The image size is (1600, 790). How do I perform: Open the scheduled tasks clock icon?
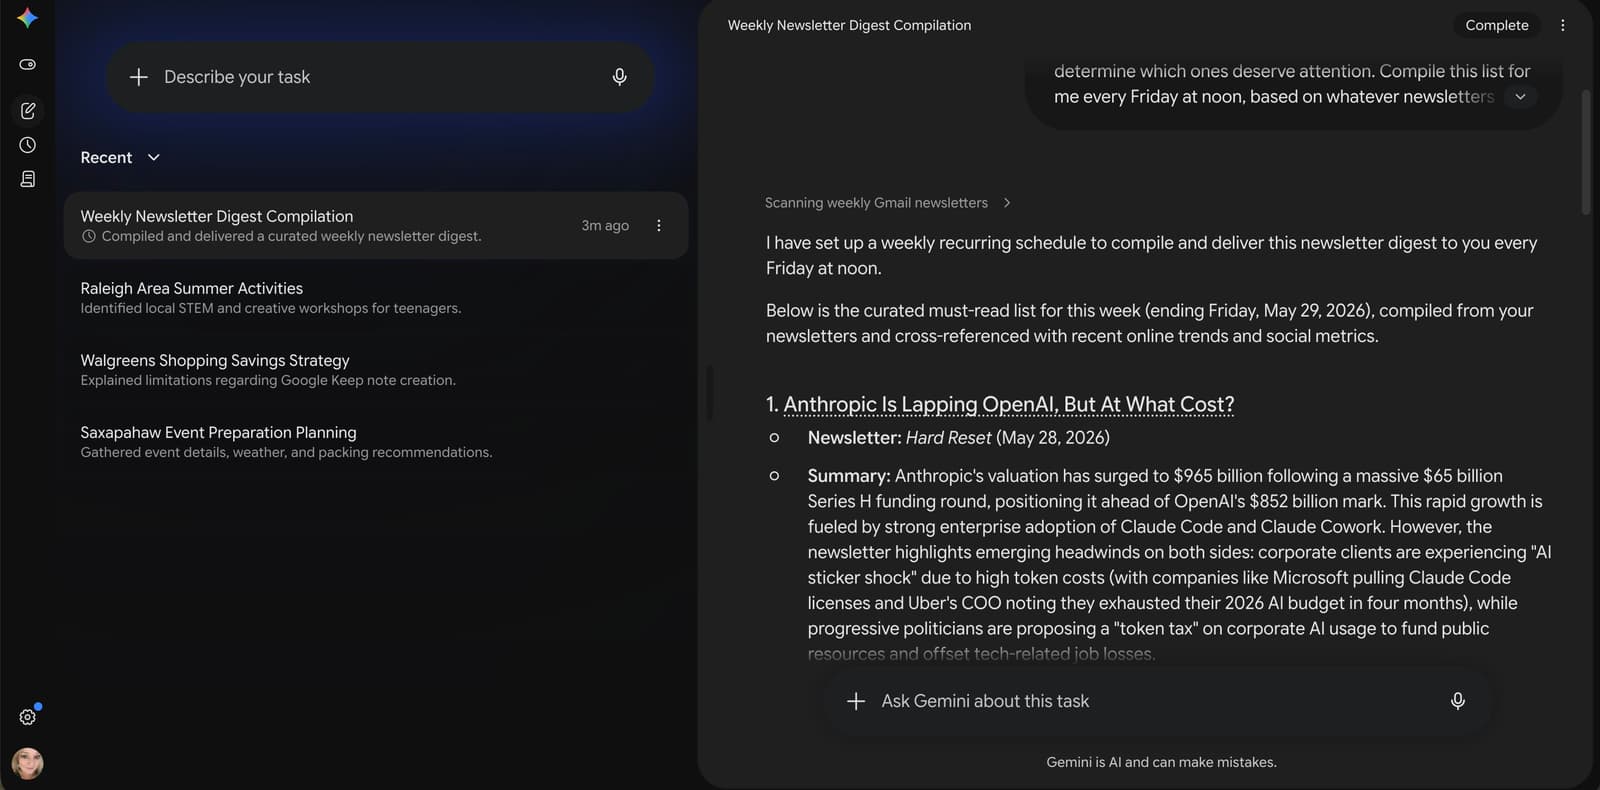pyautogui.click(x=28, y=145)
